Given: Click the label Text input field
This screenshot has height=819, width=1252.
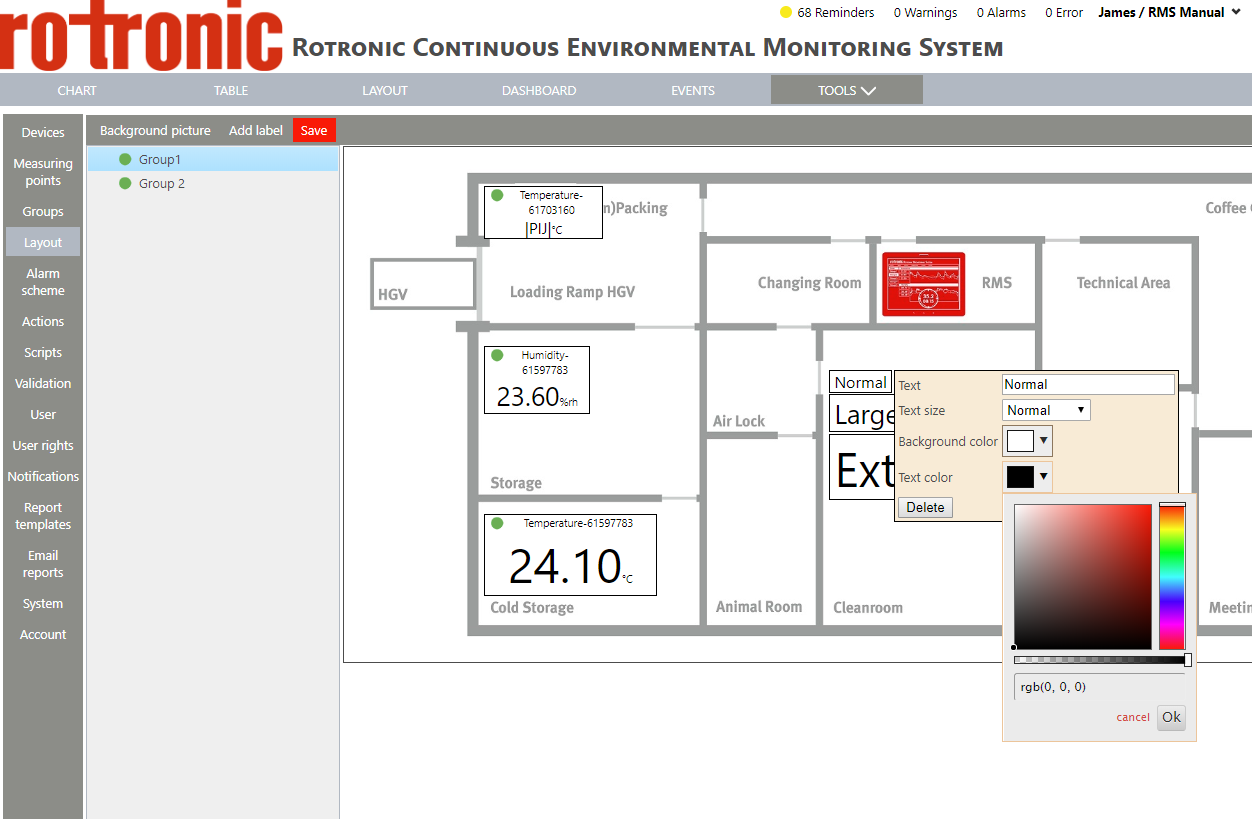Looking at the screenshot, I should tap(1088, 384).
